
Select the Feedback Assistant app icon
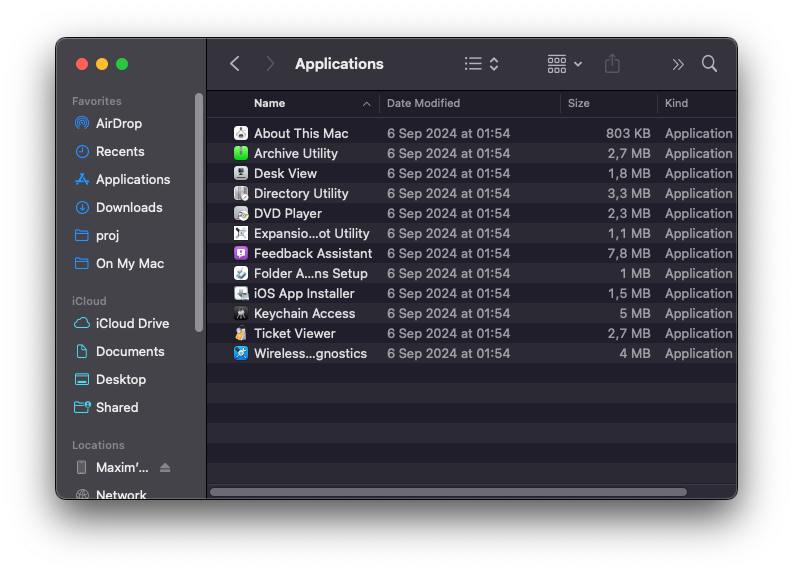pyautogui.click(x=241, y=253)
